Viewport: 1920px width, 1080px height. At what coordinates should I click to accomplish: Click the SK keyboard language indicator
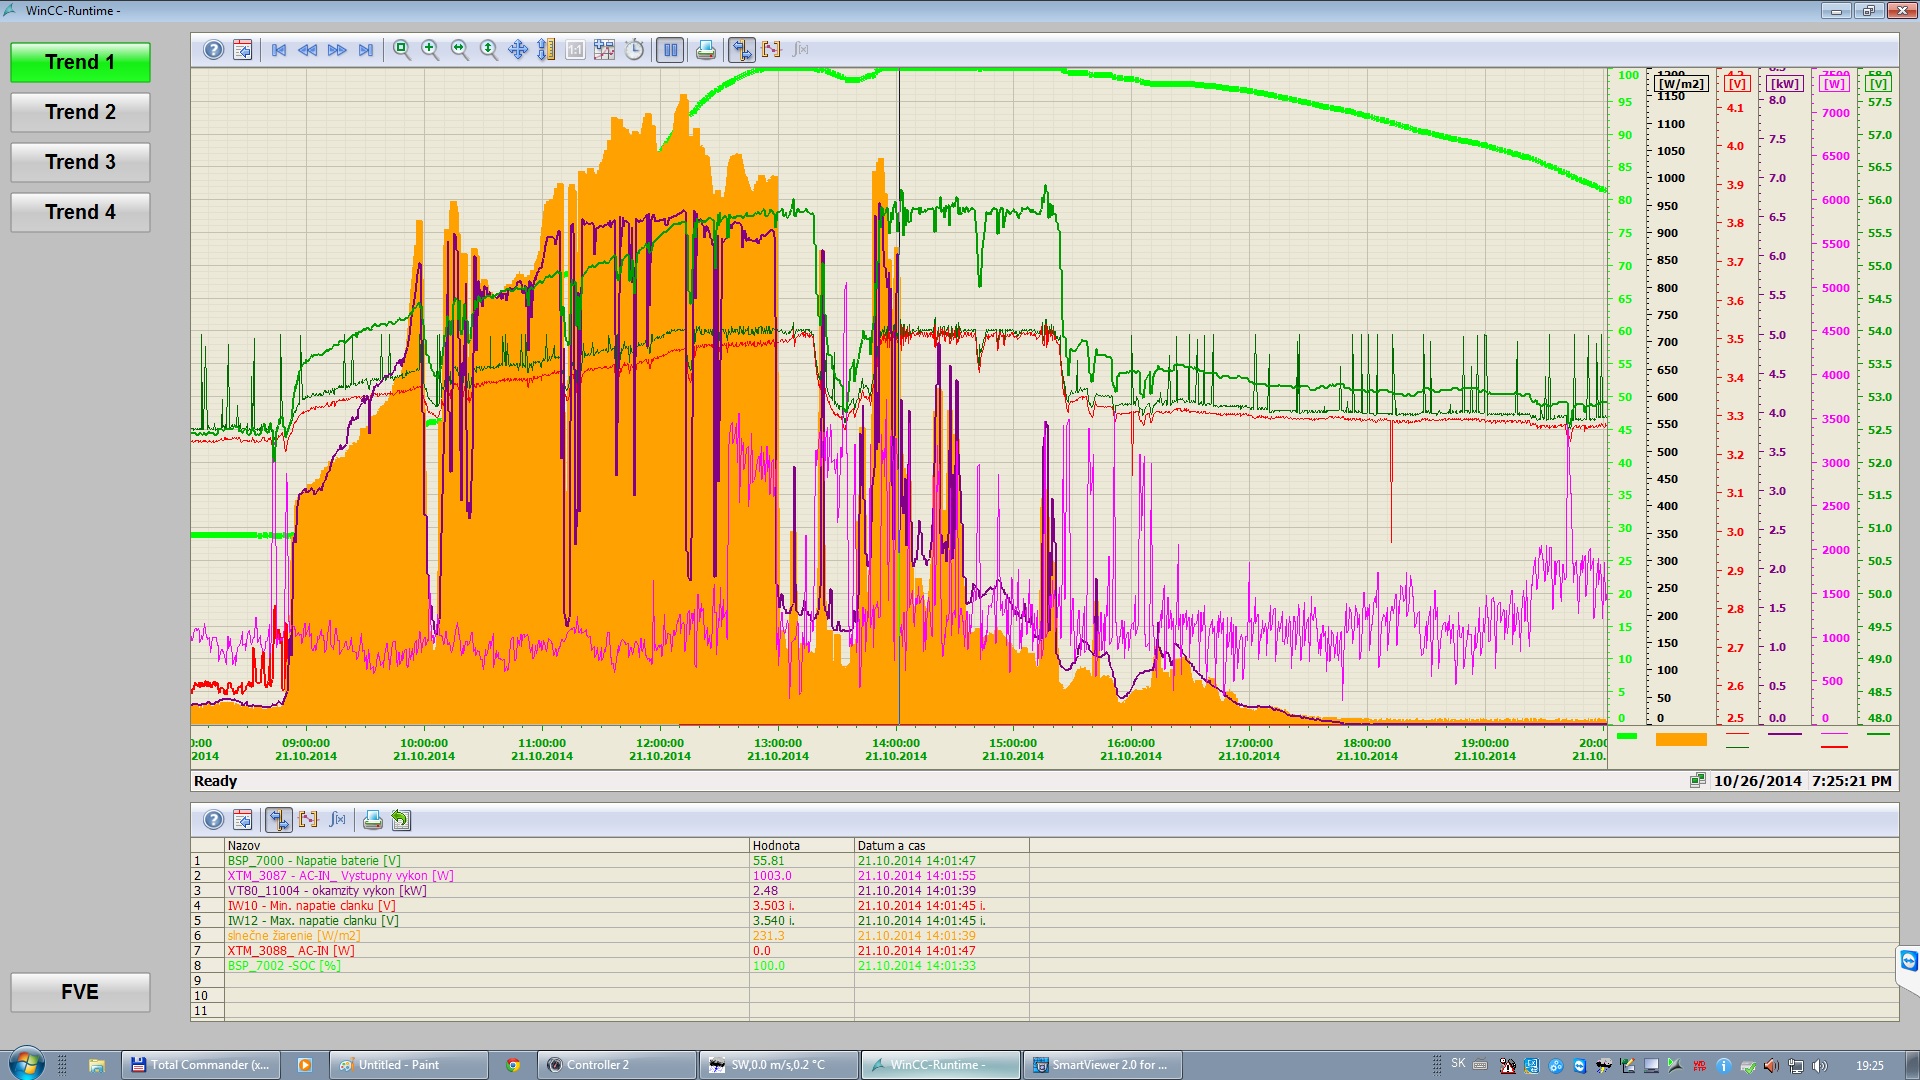pyautogui.click(x=1458, y=1064)
